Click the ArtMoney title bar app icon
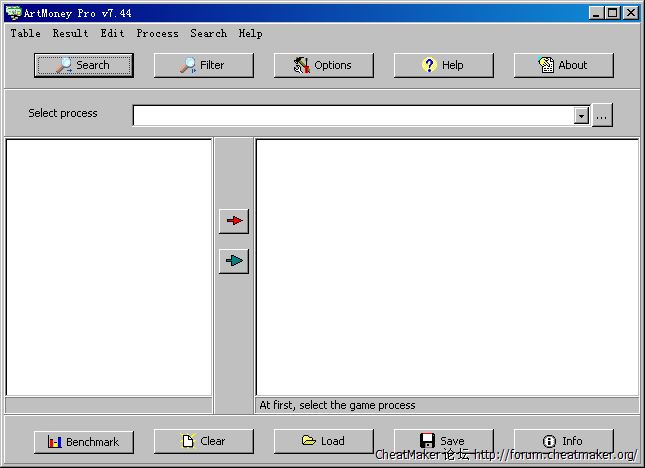 [12, 13]
